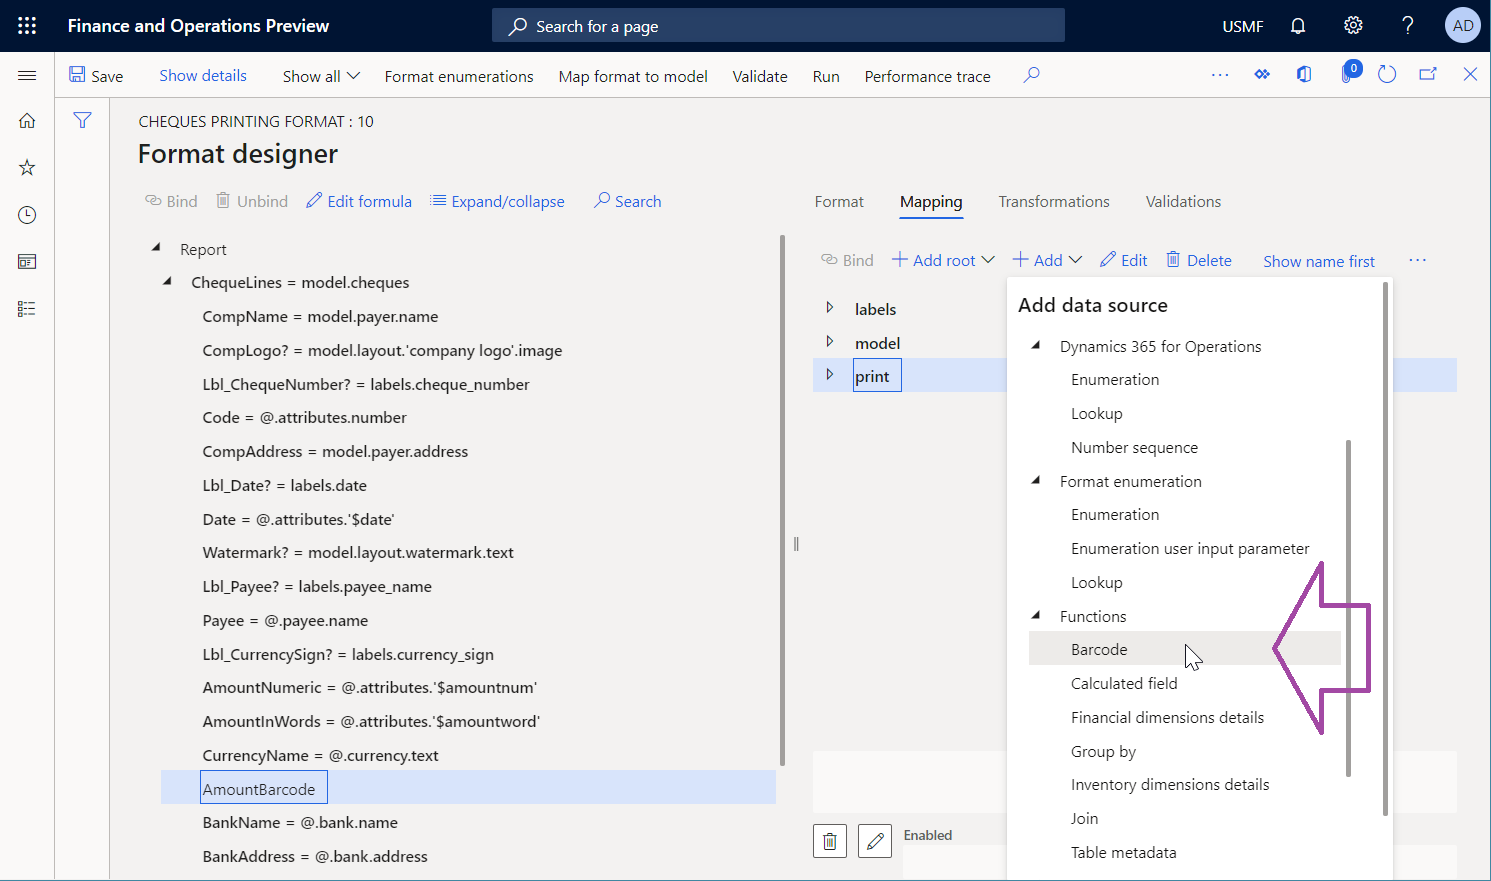
Task: Select Barcode data source type
Action: click(x=1184, y=649)
